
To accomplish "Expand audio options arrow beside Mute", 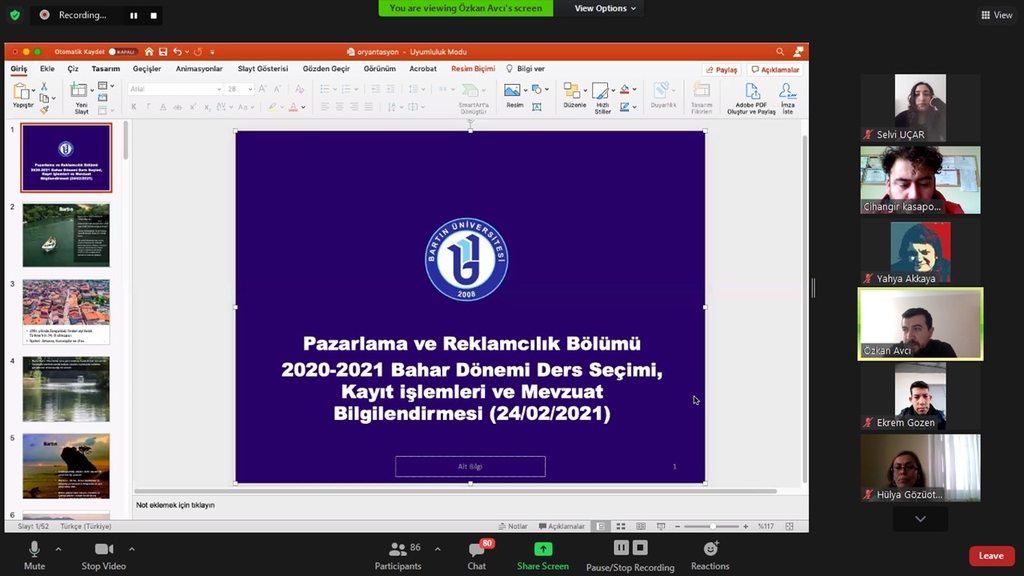I will tap(58, 549).
